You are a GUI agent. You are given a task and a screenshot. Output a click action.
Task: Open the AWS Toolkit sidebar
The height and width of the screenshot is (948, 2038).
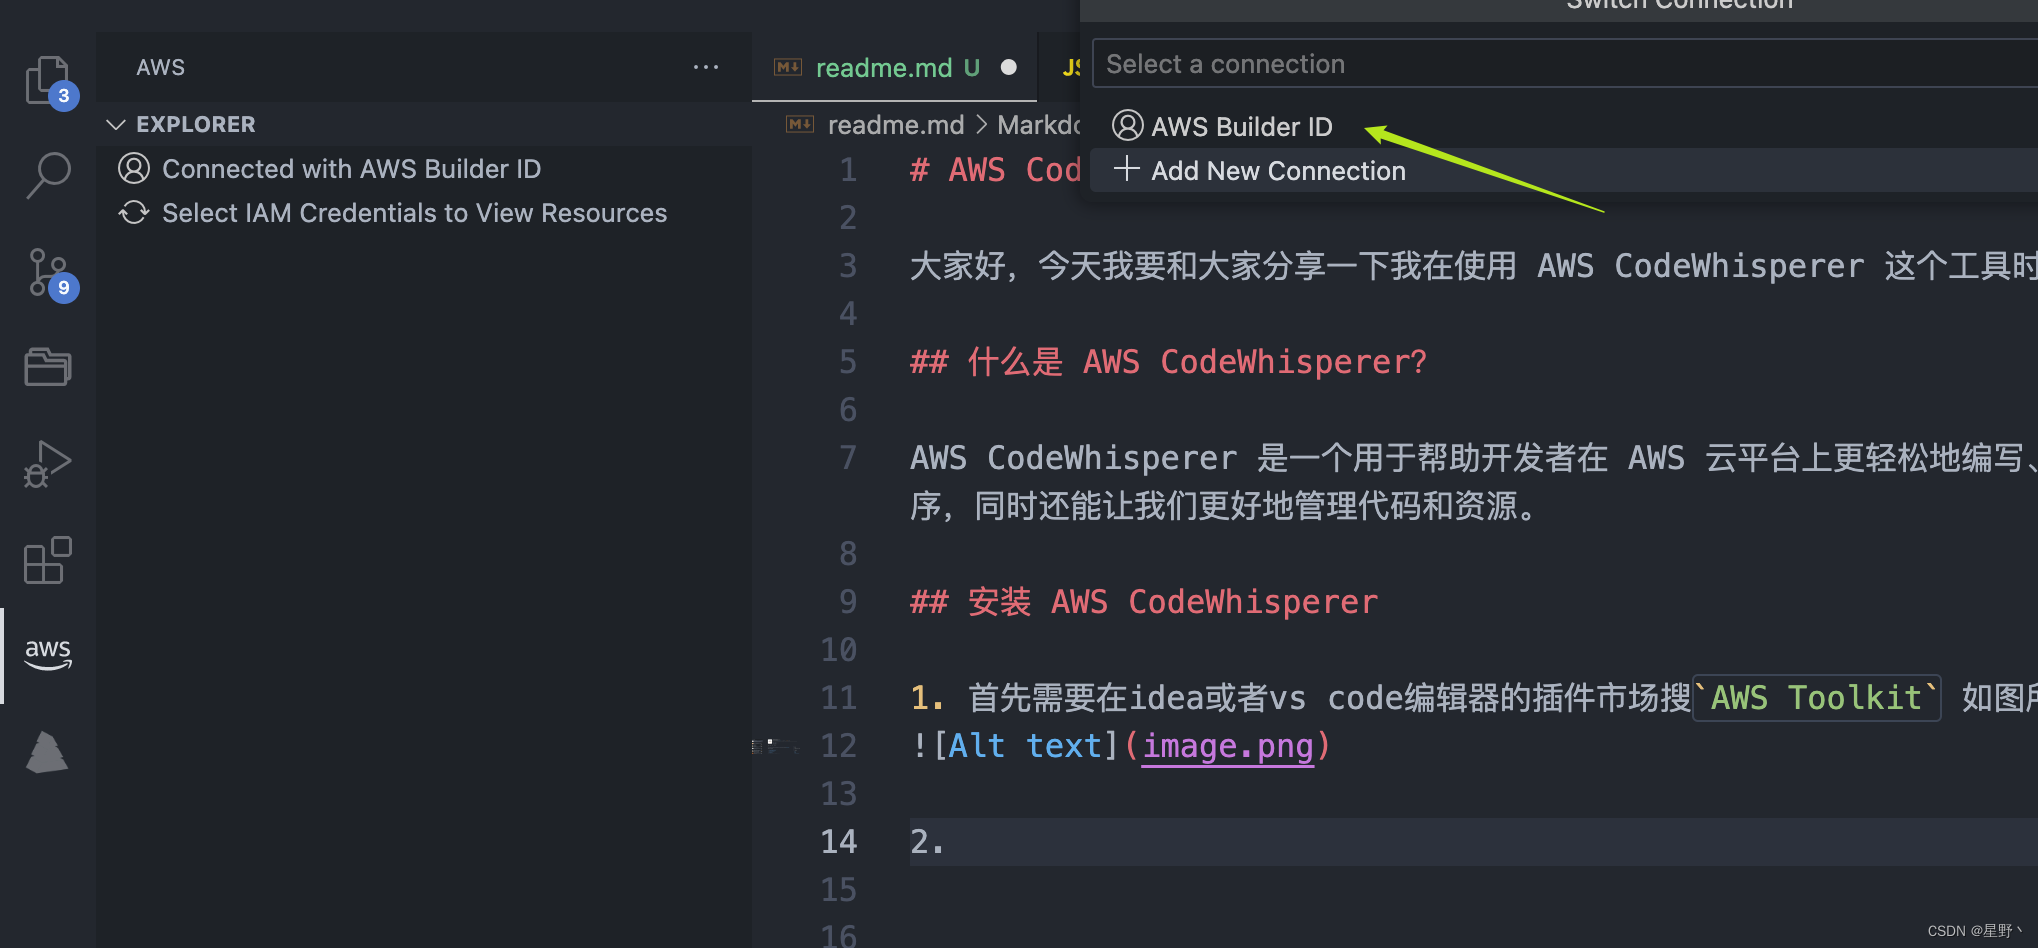click(48, 655)
